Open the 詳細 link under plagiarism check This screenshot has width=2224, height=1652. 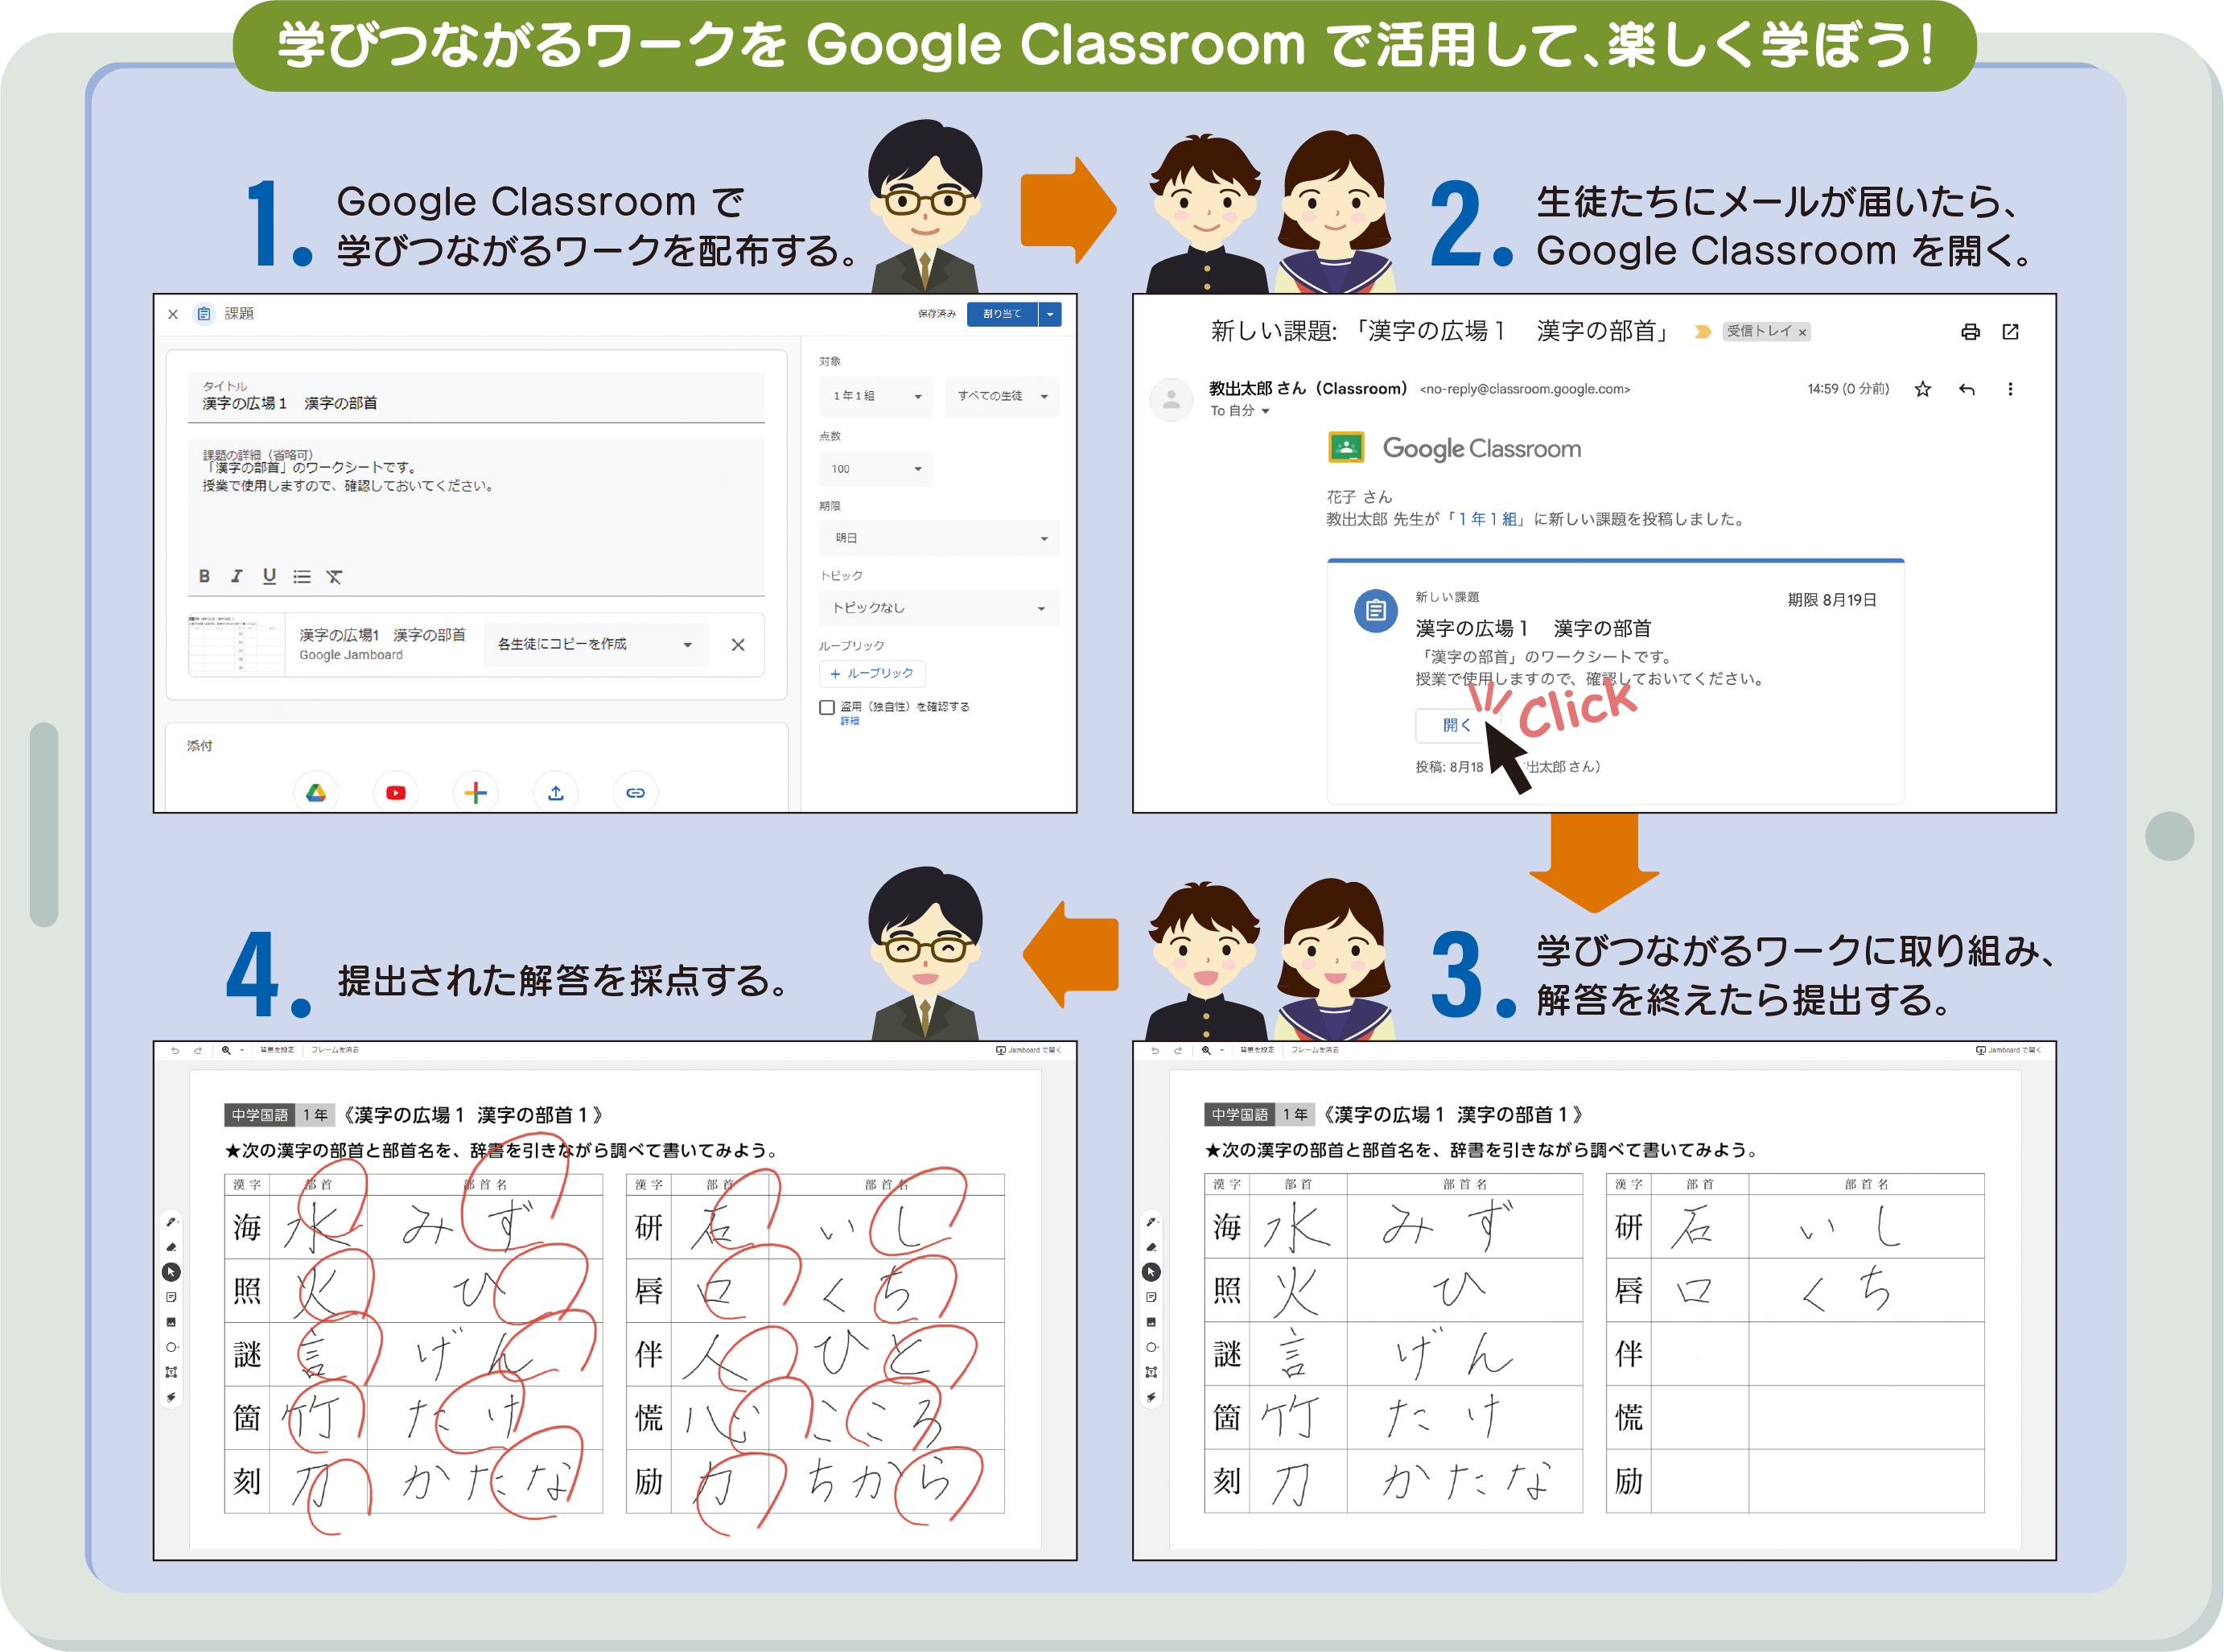coord(849,721)
